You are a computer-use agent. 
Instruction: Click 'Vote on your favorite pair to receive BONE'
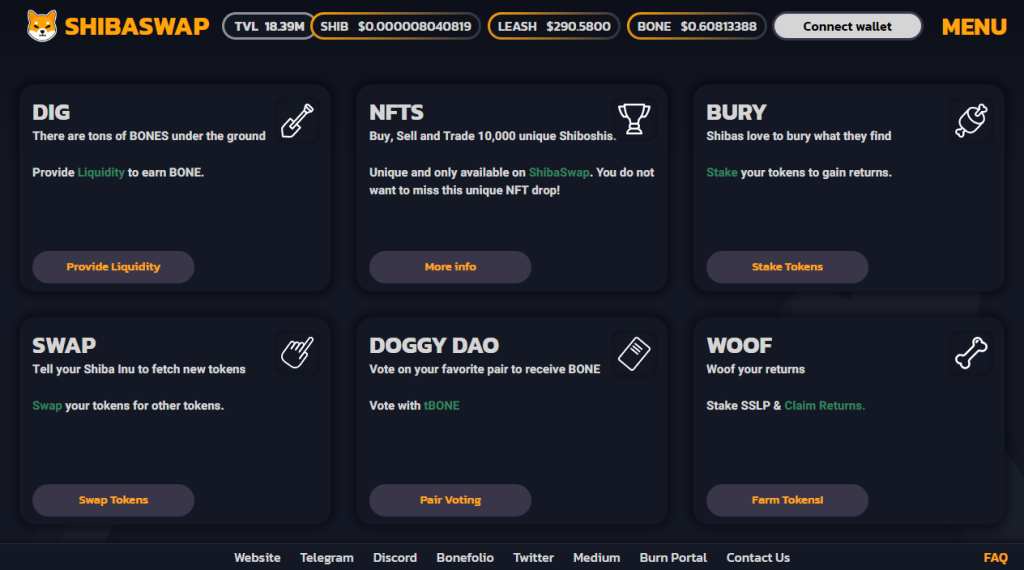click(485, 369)
